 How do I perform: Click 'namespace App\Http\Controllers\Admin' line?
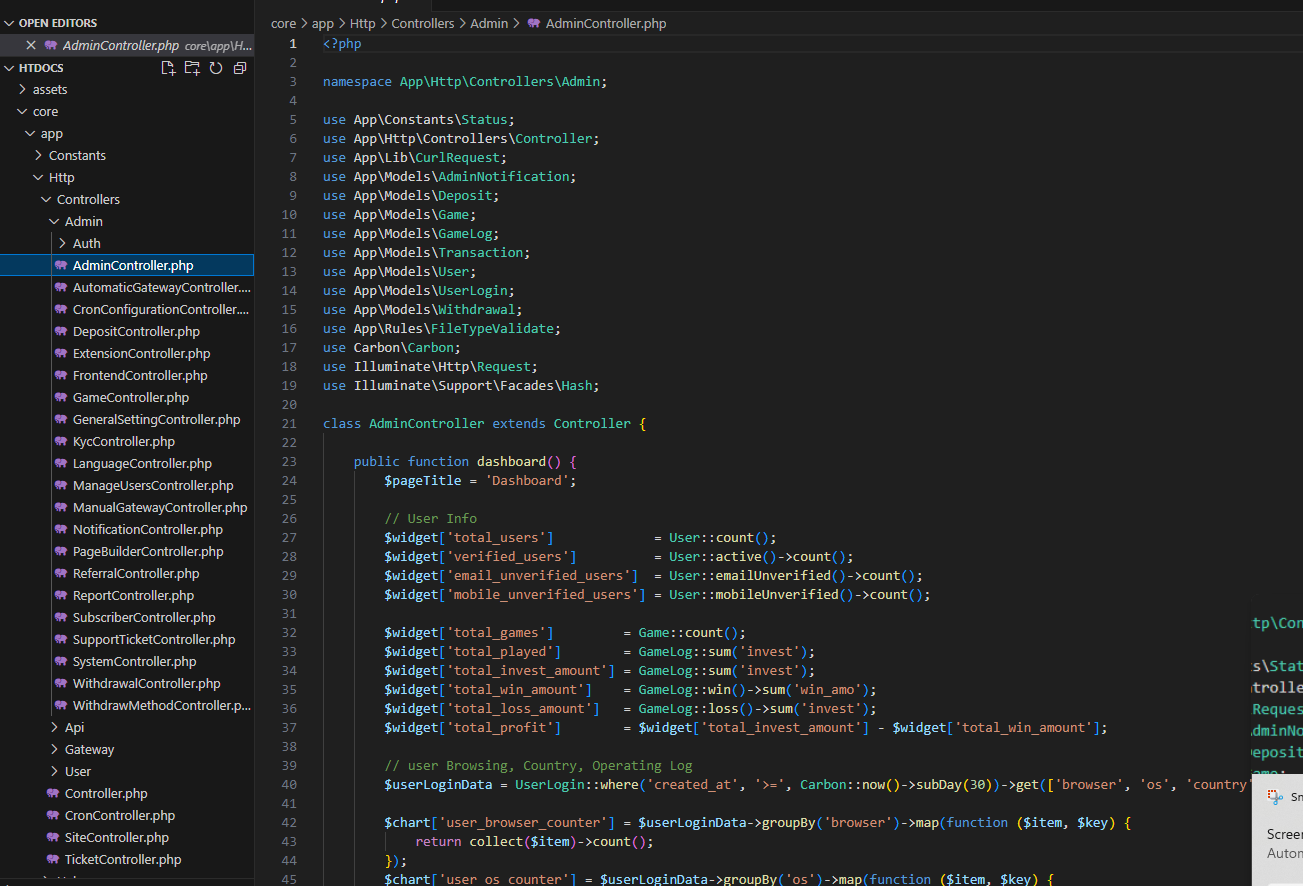pos(465,81)
